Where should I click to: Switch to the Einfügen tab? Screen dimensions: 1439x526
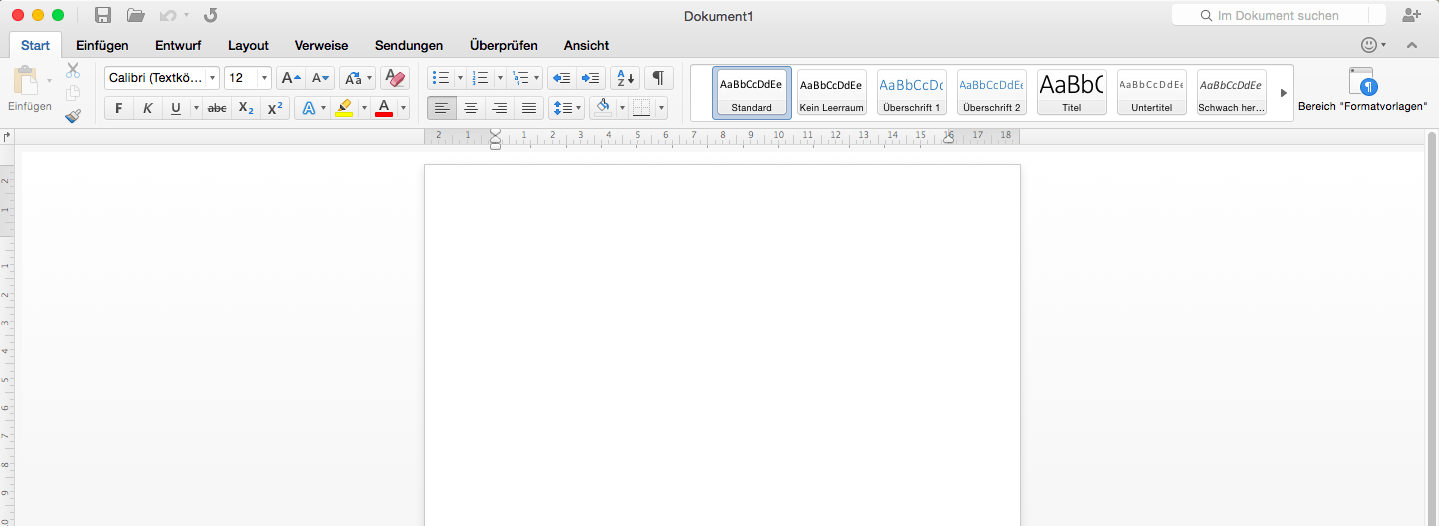coord(102,45)
